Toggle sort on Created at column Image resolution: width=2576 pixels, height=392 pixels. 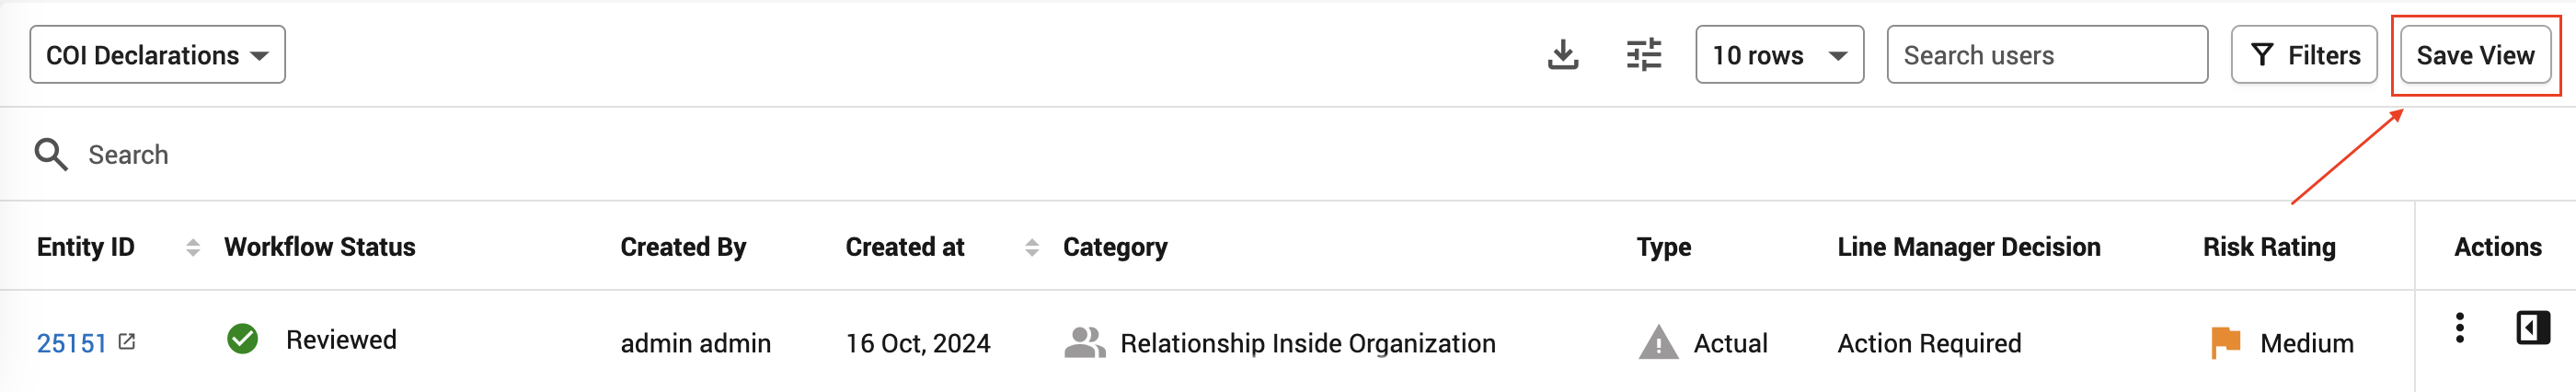point(1032,247)
